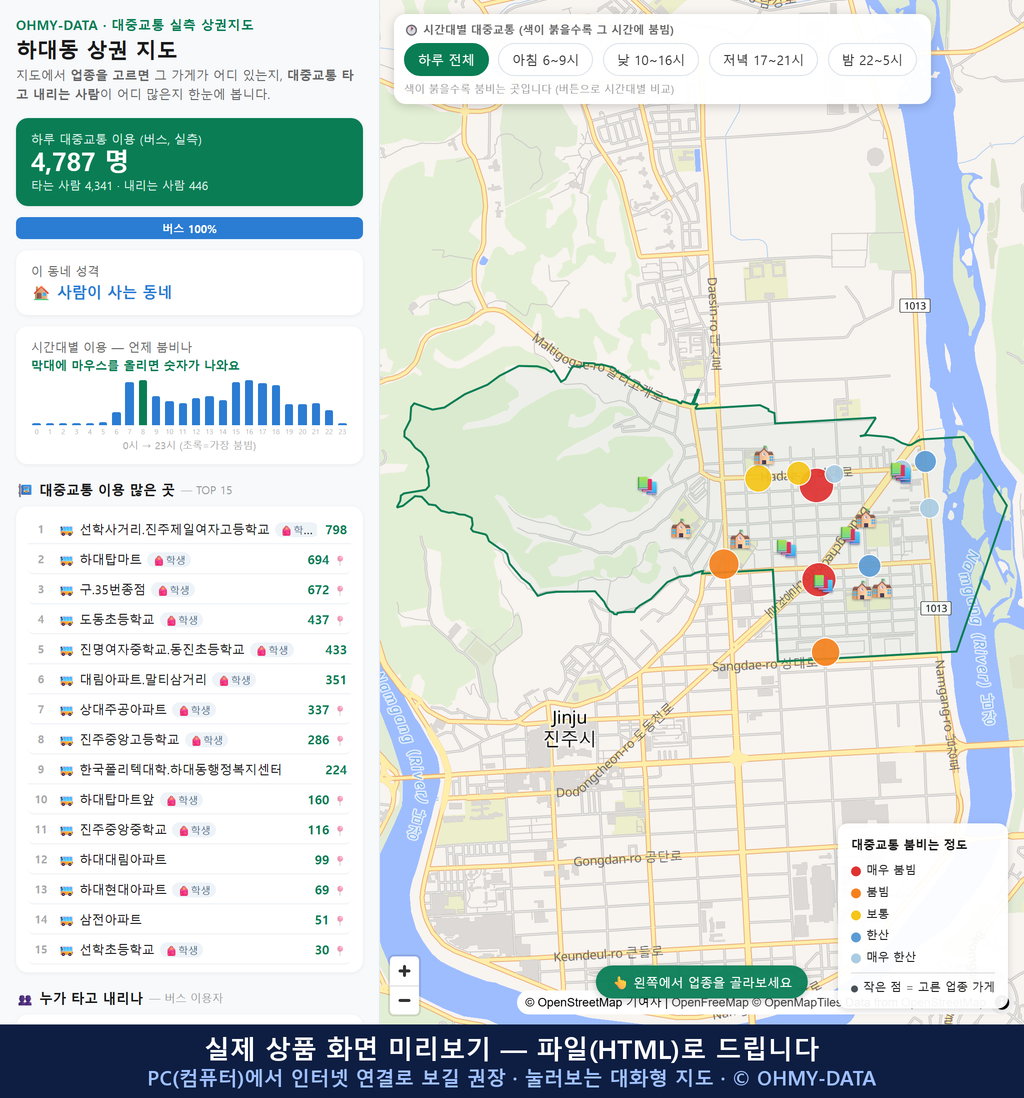This screenshot has height=1098, width=1024.
Task: Select the 한국폴리텍대학.하대동행정복지센터 stop row
Action: click(189, 770)
